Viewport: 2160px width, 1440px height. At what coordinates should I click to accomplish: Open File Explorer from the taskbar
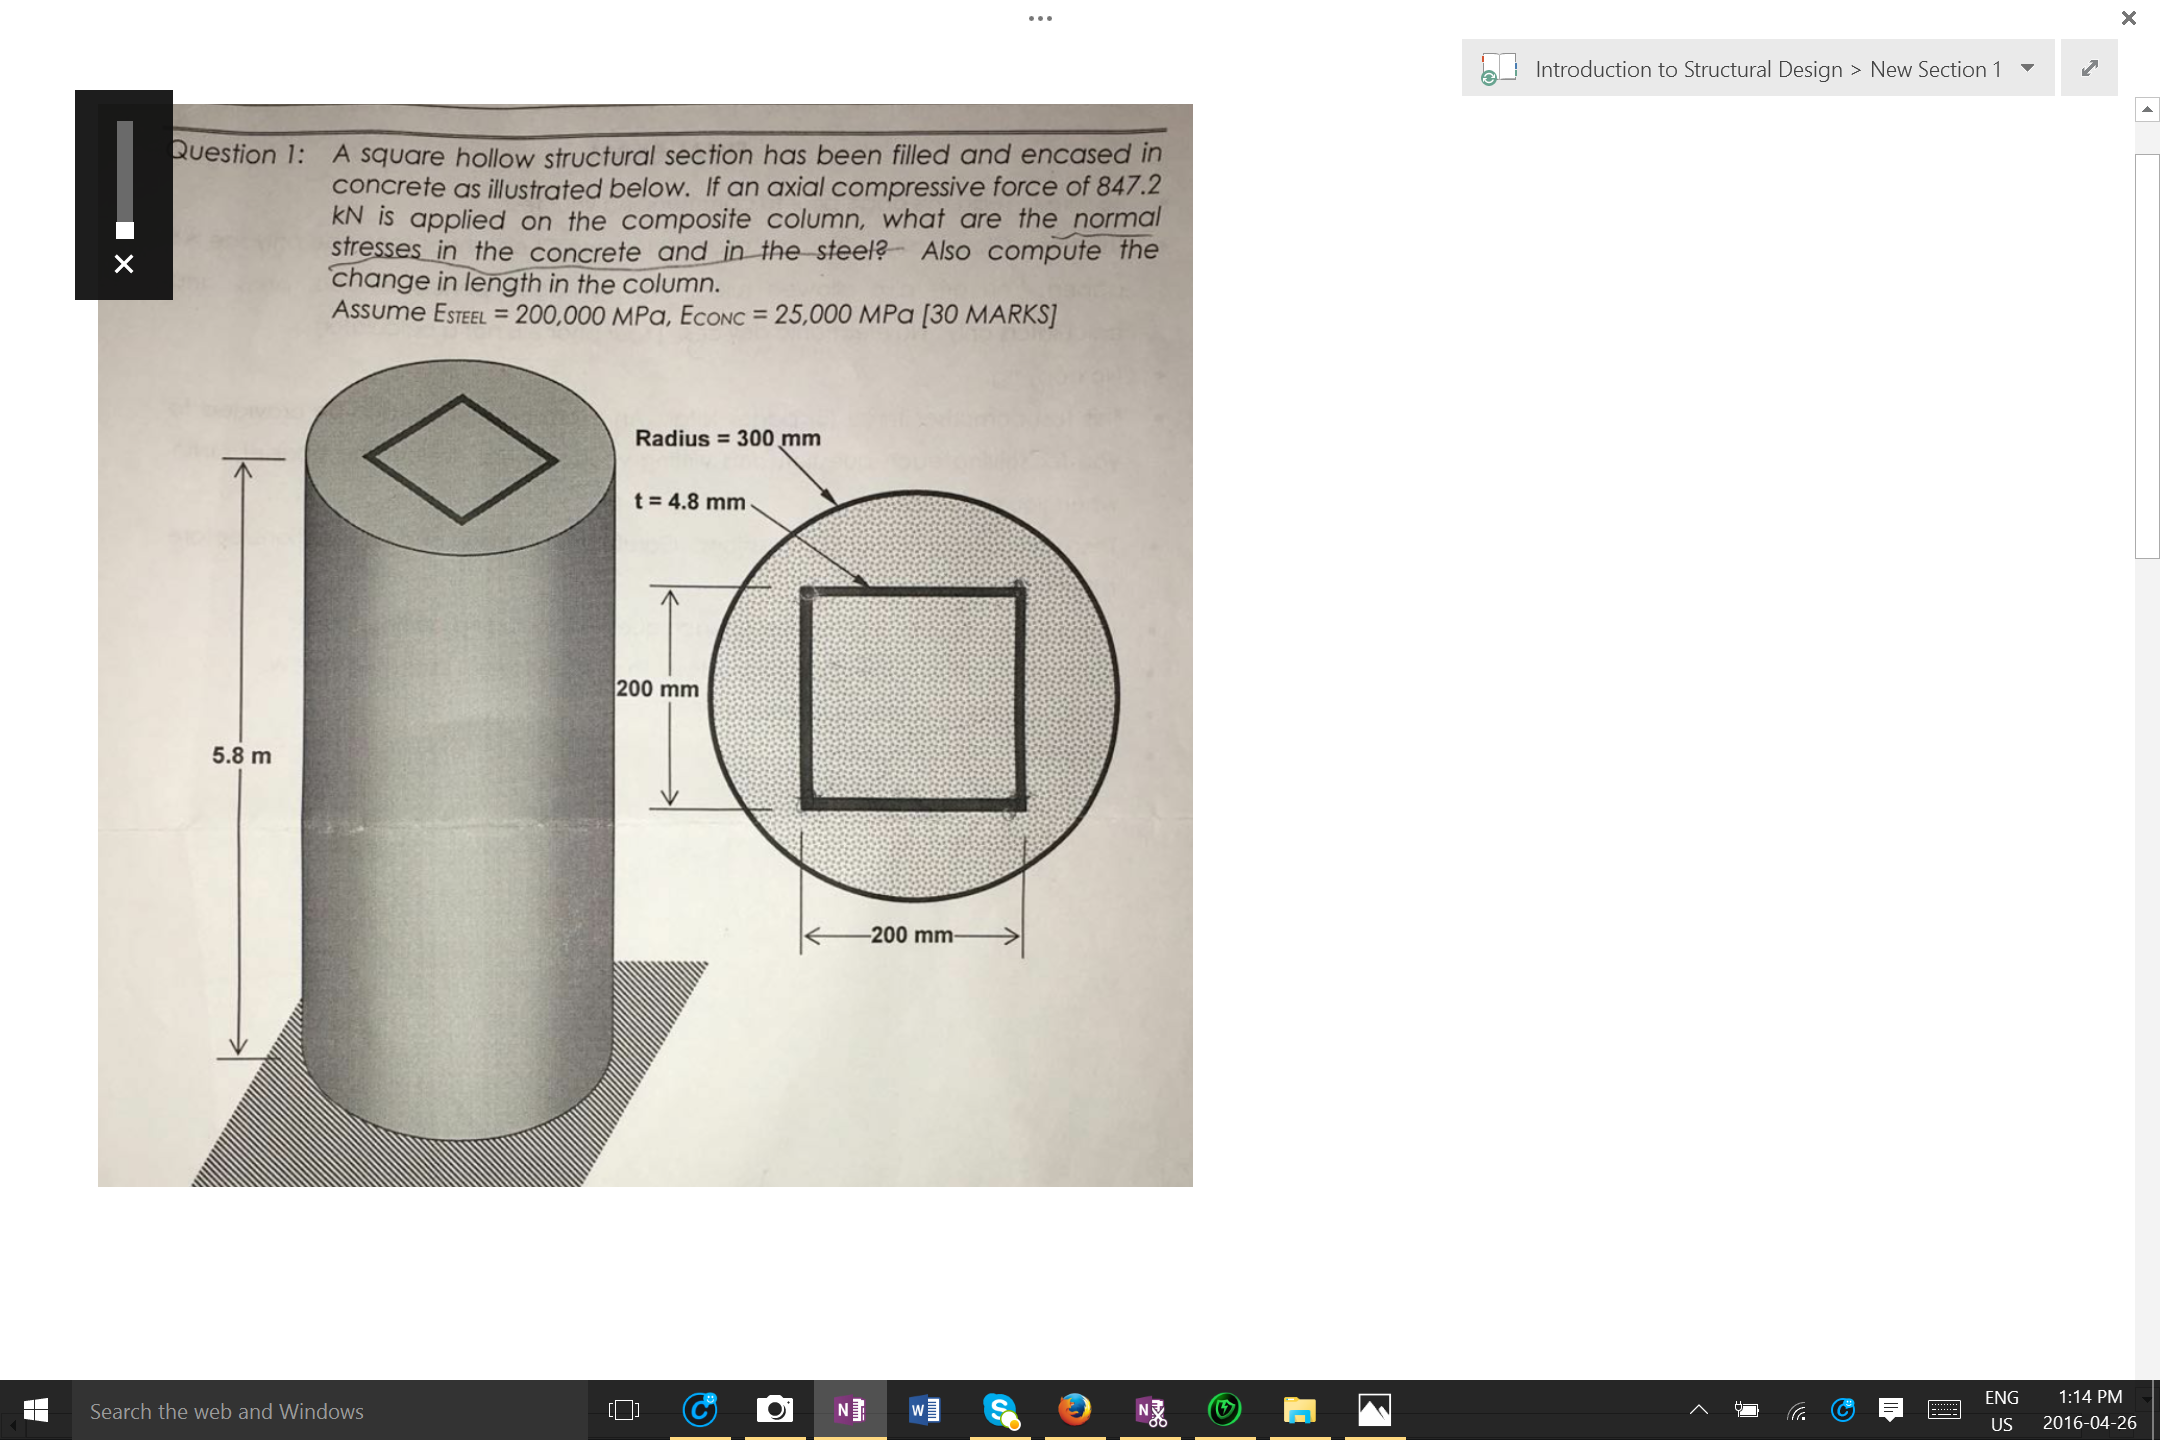[1300, 1410]
